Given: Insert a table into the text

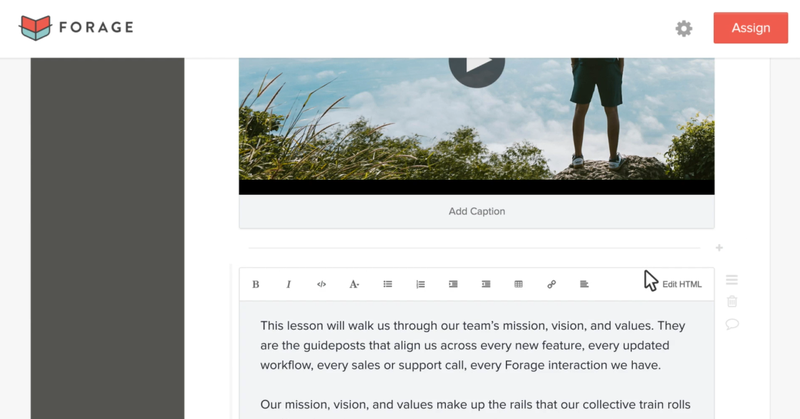Looking at the screenshot, I should tap(518, 284).
